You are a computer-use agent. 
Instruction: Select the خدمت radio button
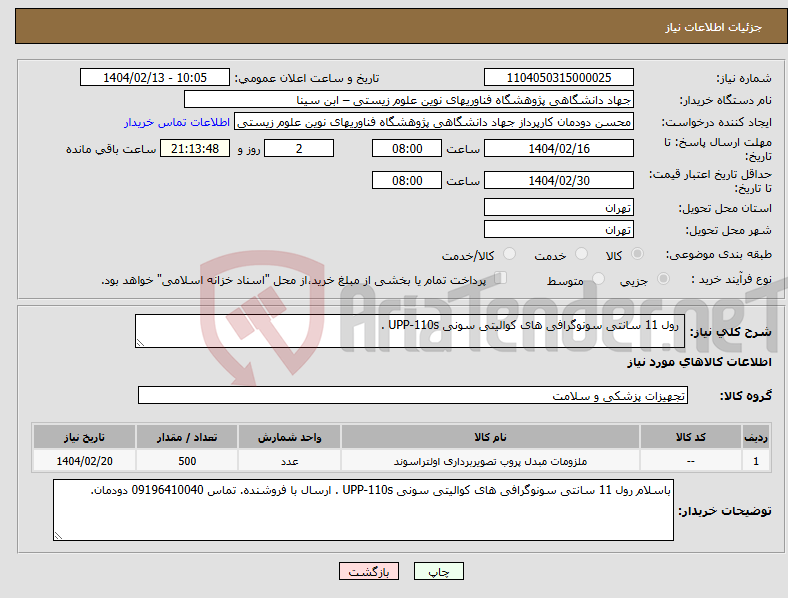click(x=581, y=254)
